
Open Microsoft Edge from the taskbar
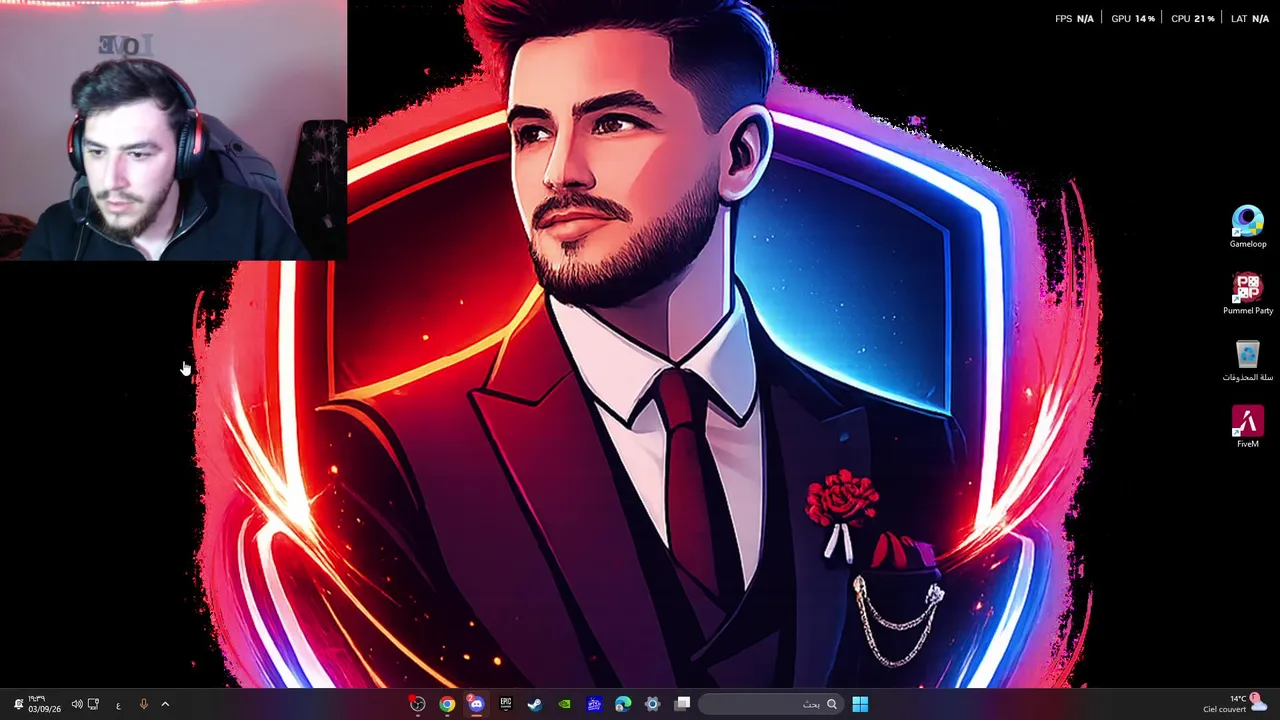click(623, 704)
